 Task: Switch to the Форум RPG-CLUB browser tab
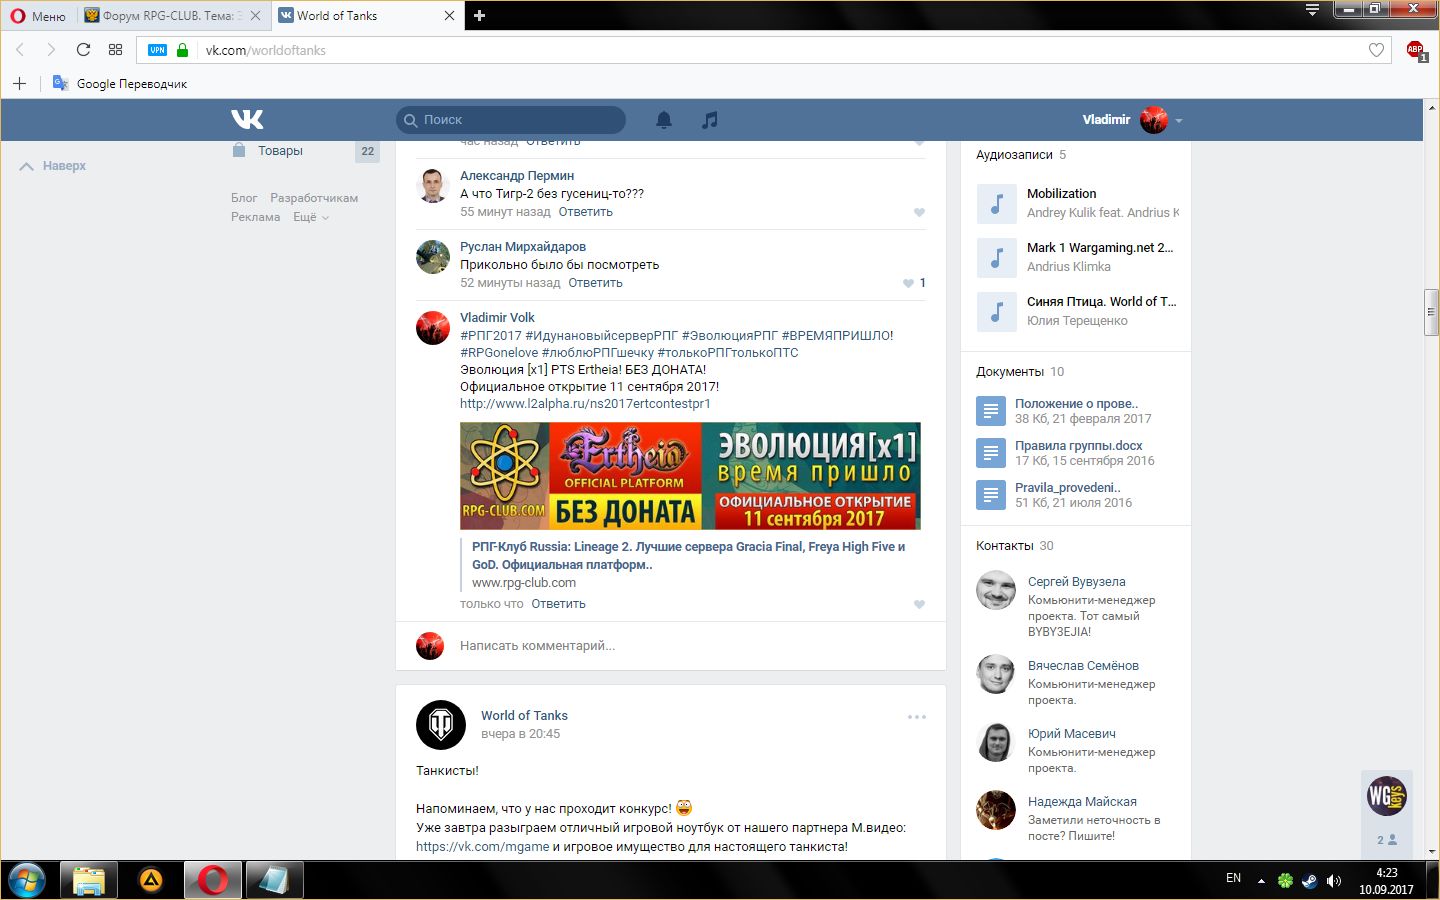[170, 16]
